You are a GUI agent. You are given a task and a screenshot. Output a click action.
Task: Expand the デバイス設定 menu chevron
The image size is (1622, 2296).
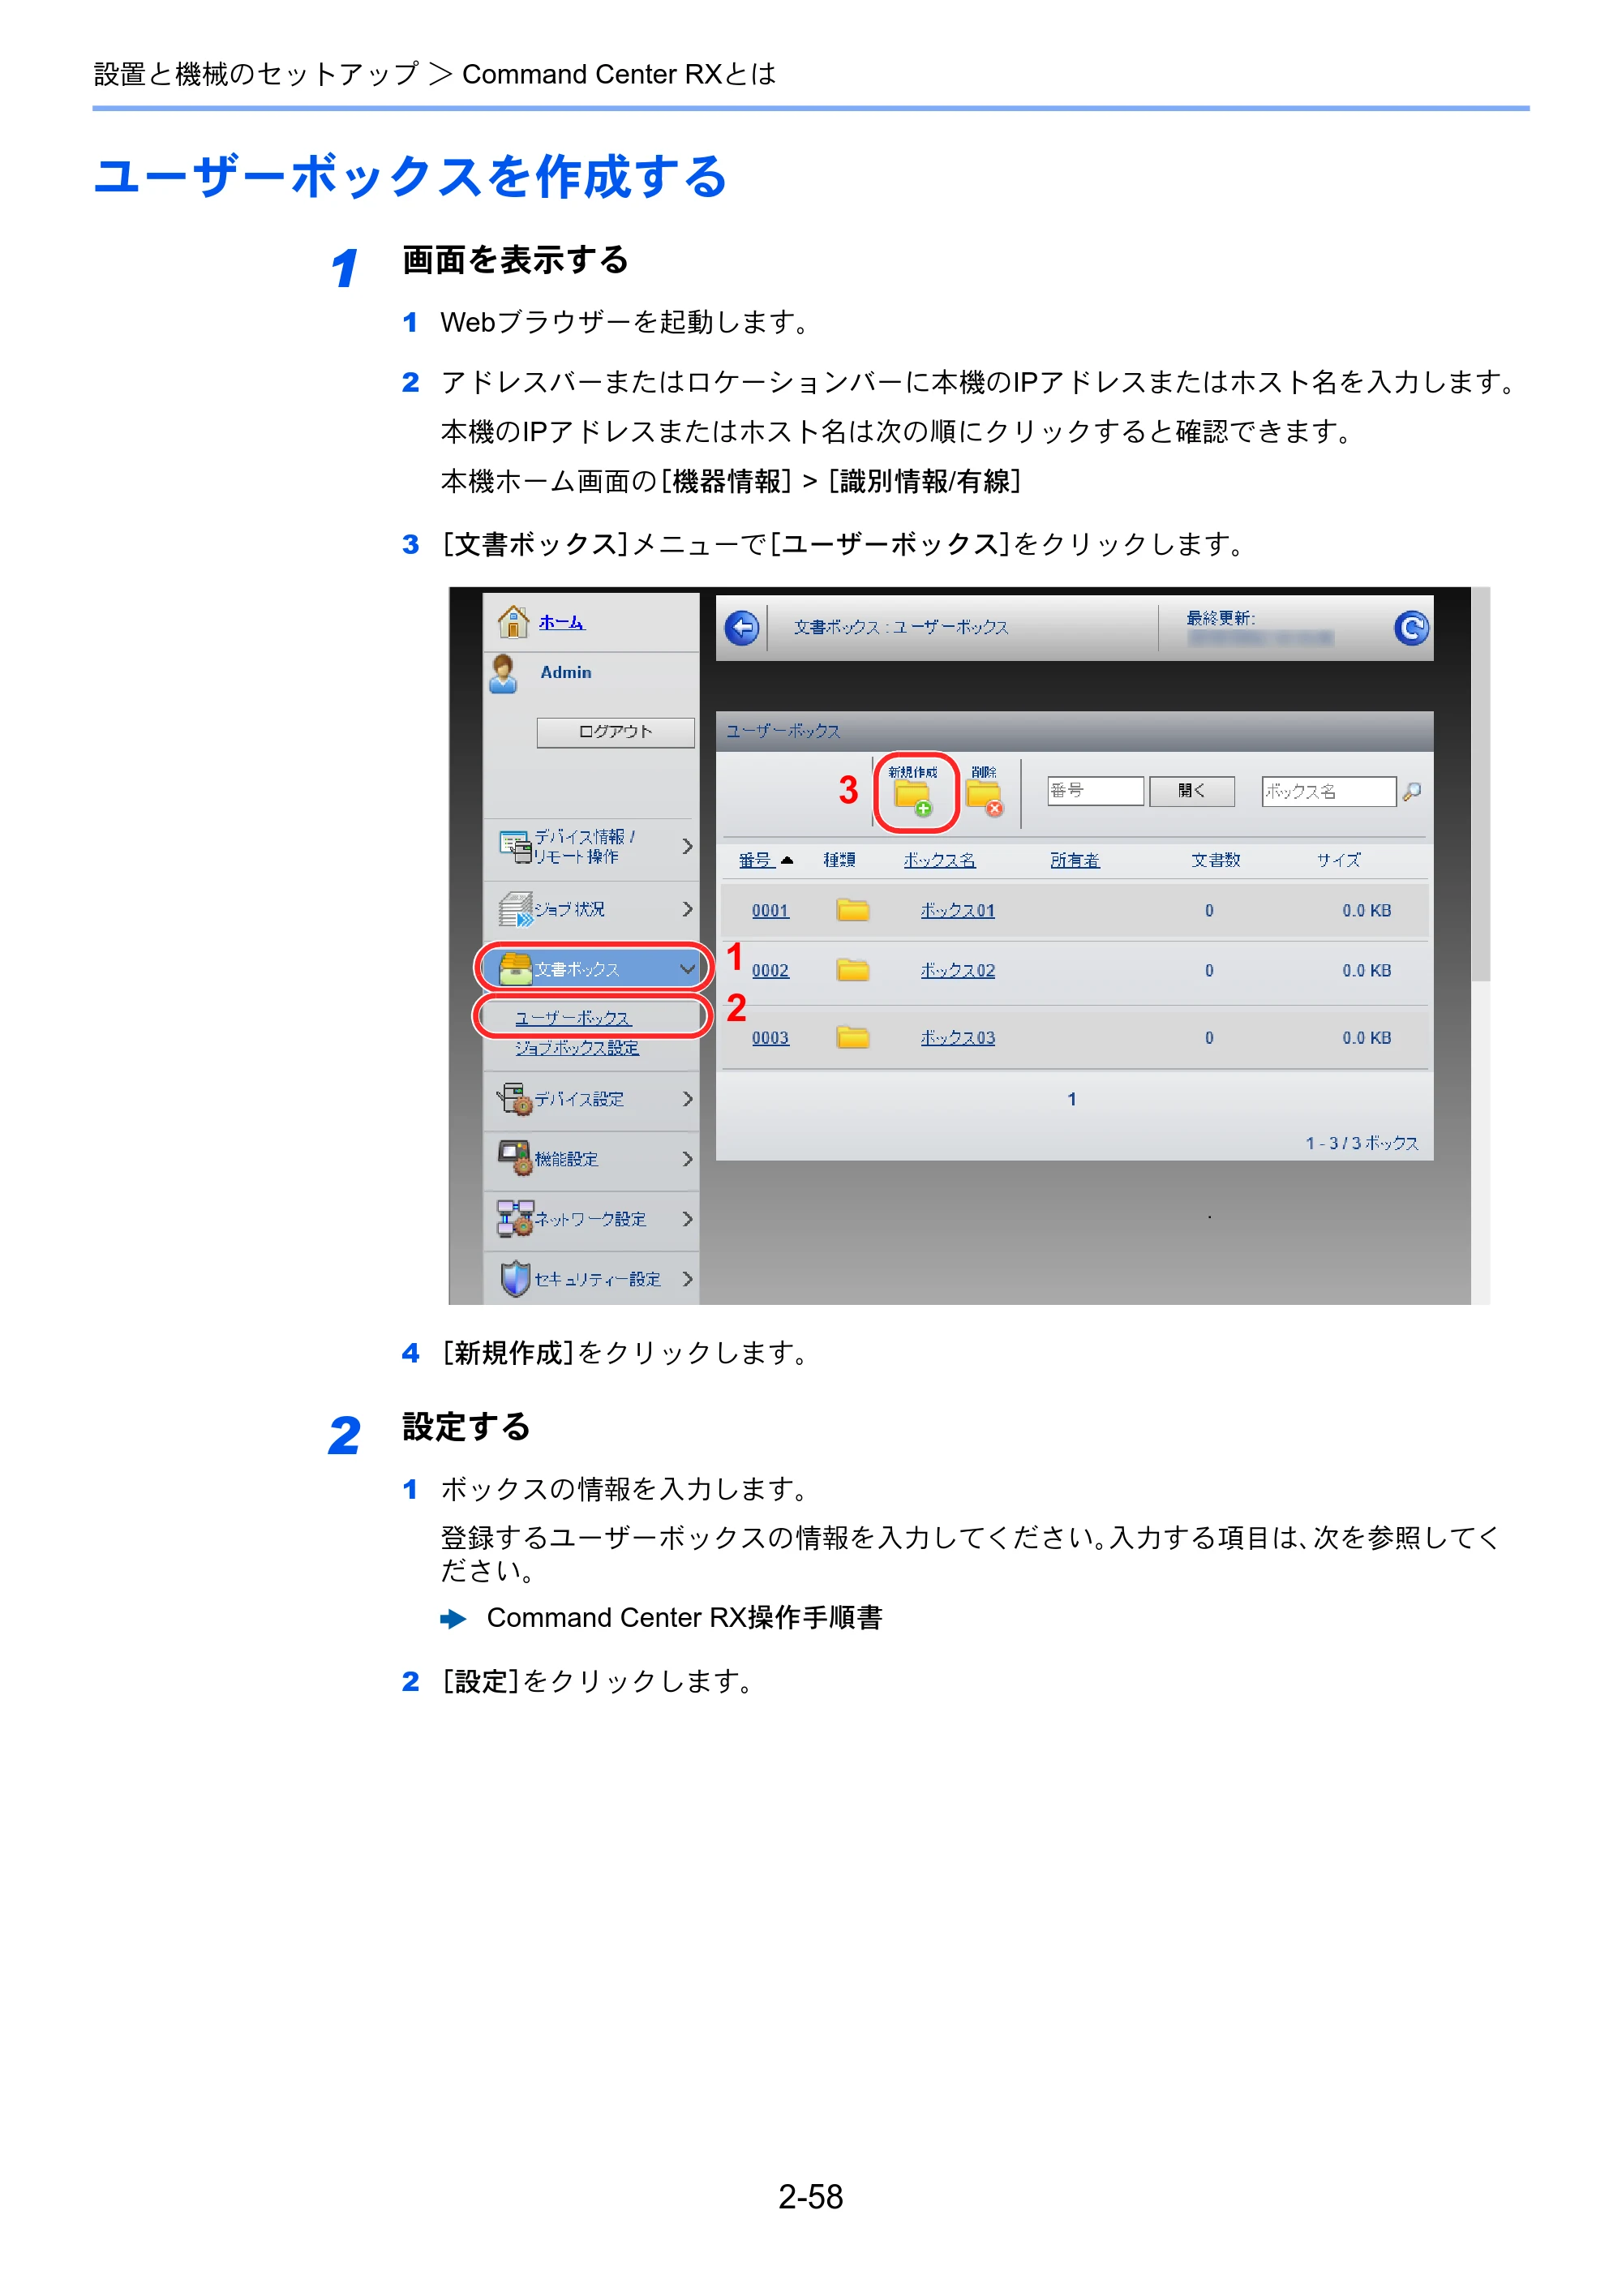click(x=687, y=1099)
